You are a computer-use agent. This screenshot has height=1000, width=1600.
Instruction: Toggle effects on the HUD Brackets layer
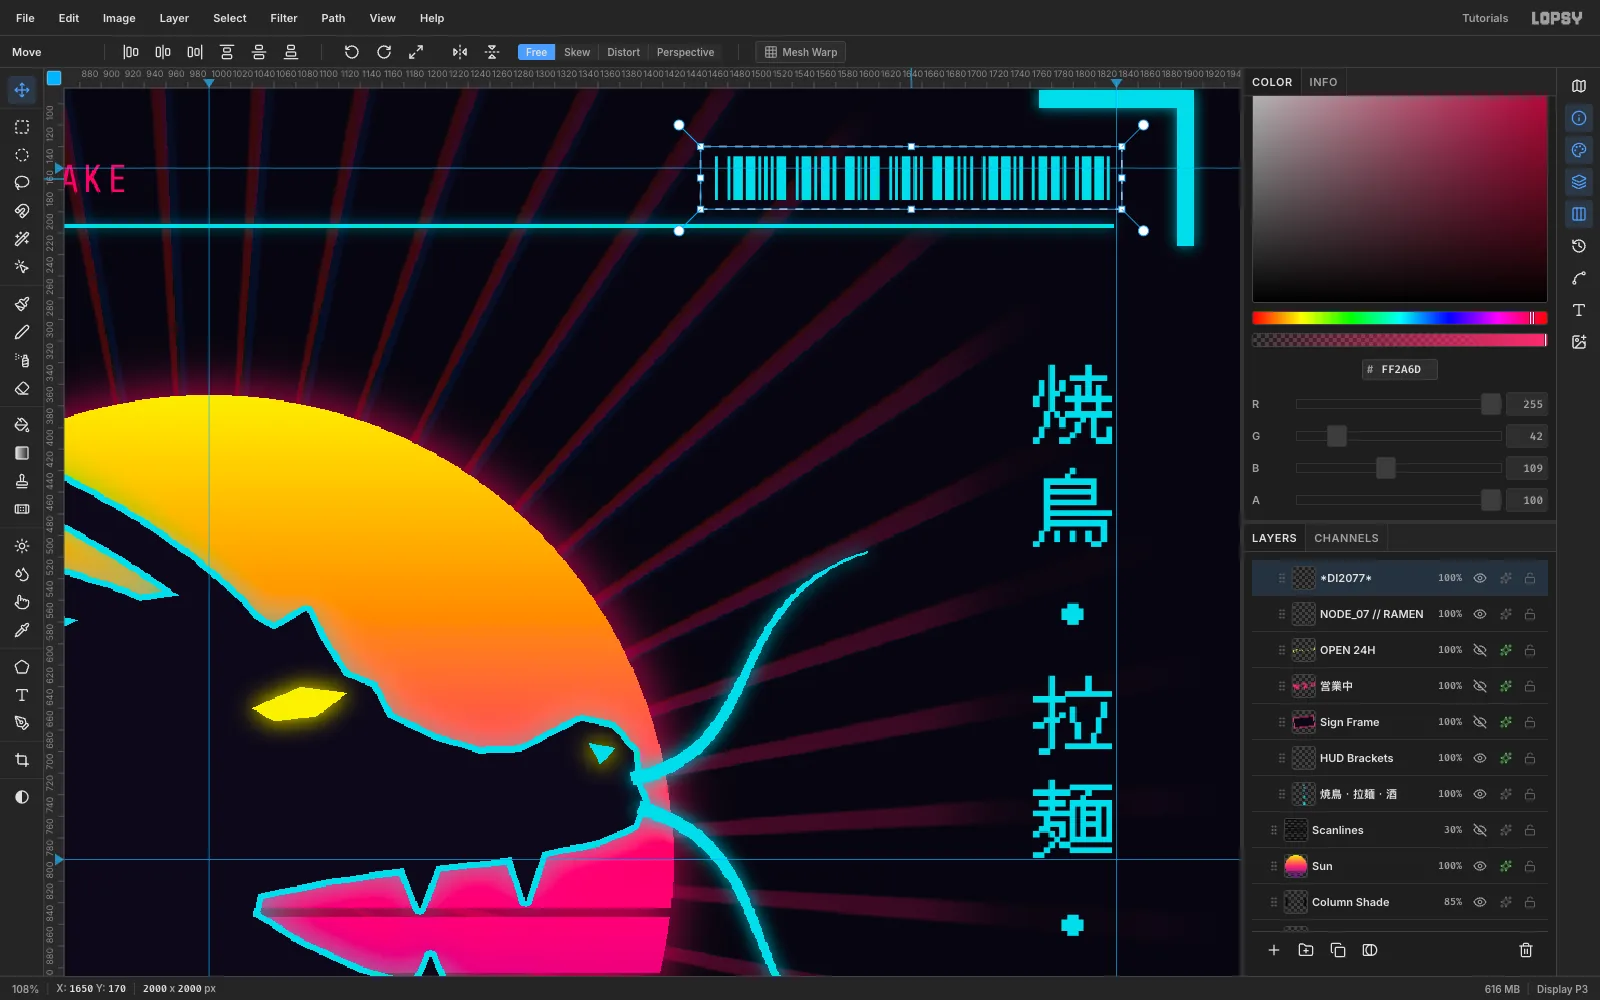click(x=1505, y=758)
